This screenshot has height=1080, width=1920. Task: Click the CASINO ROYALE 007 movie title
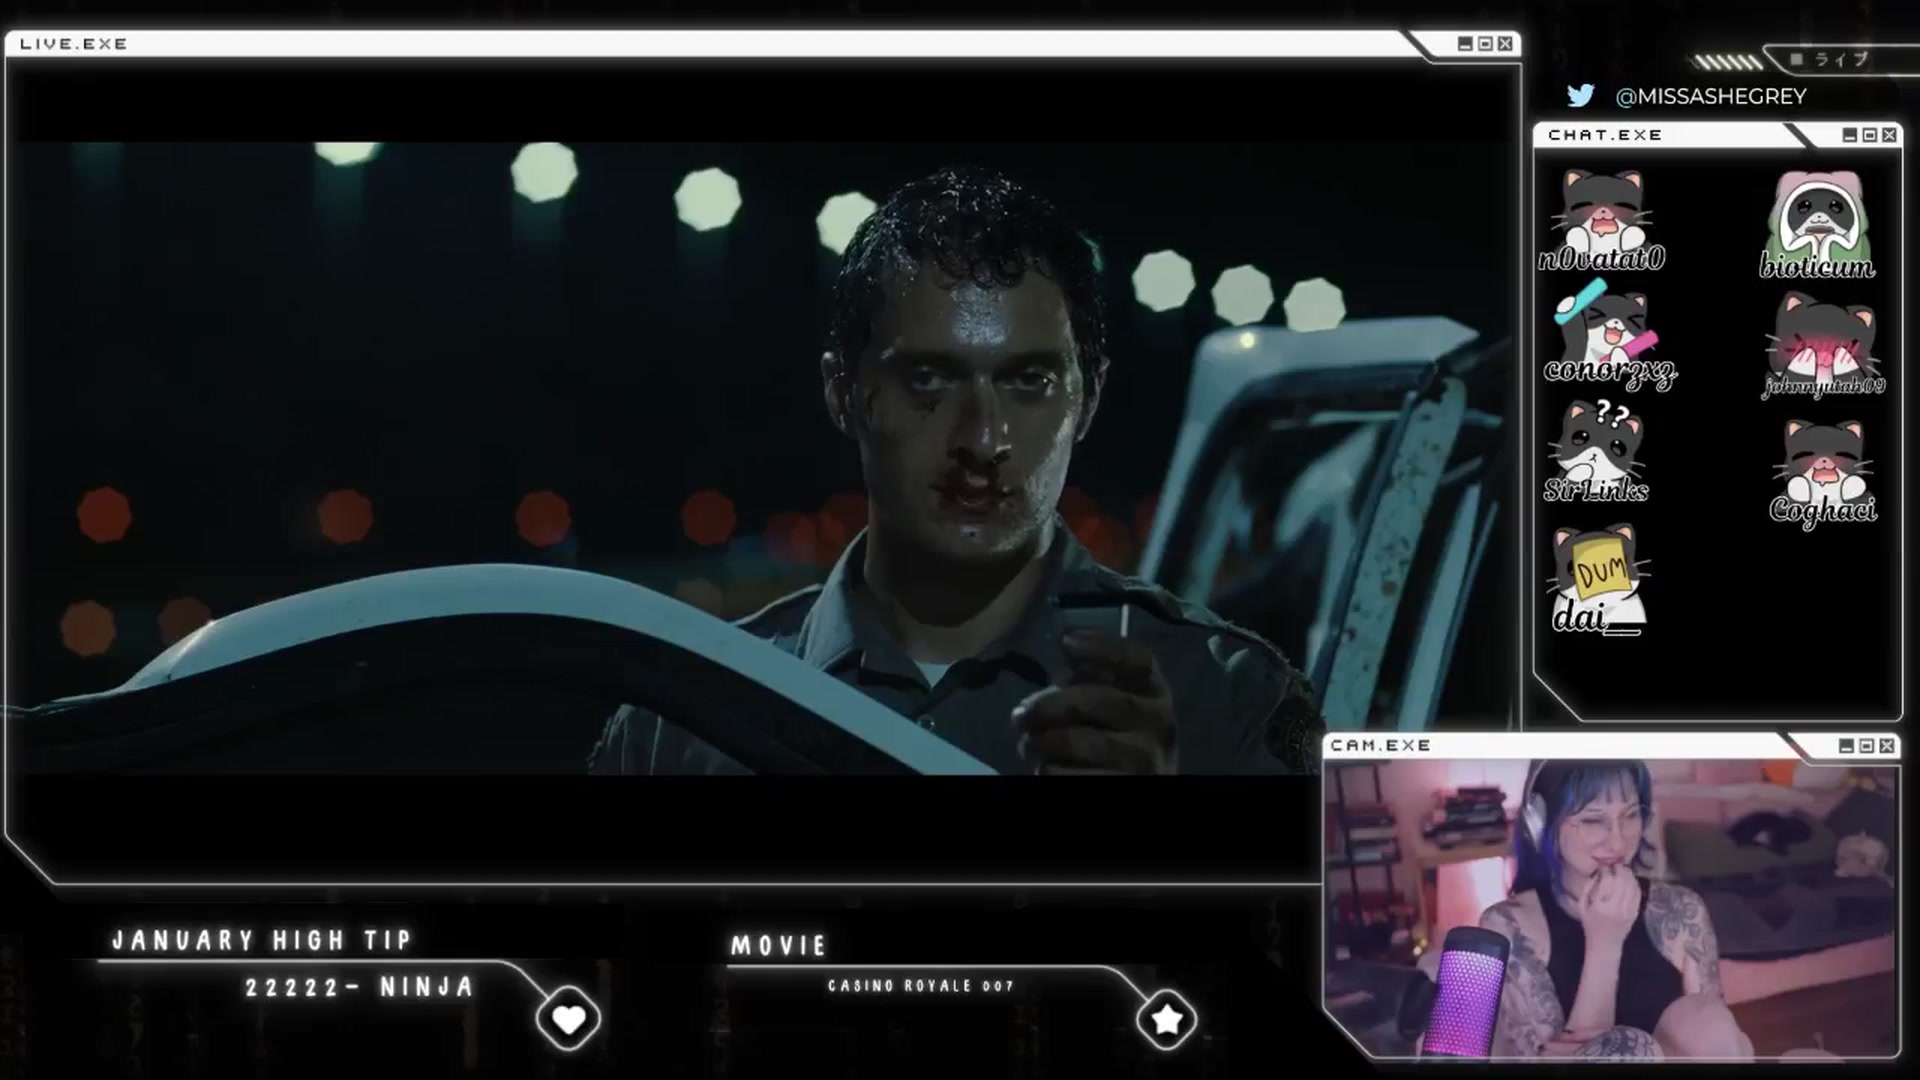point(921,986)
